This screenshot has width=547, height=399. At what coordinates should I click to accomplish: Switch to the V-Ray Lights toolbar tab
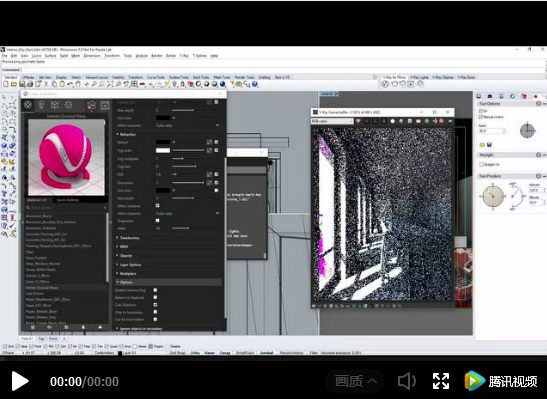(x=419, y=77)
